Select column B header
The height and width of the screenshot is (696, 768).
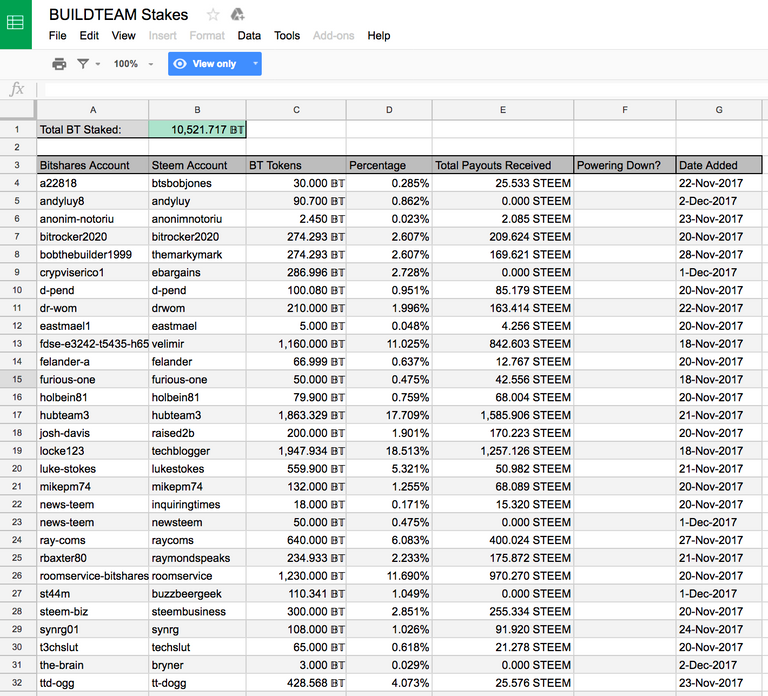point(197,110)
